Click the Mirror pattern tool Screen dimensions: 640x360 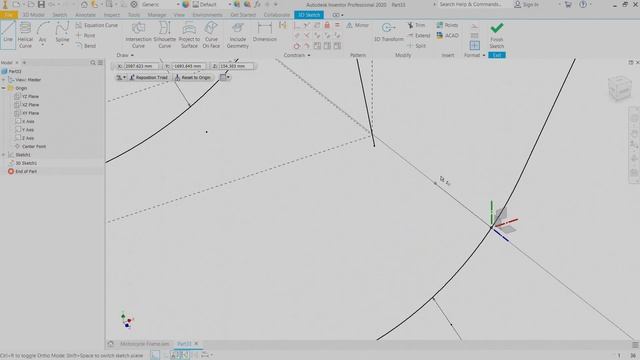[x=358, y=25]
